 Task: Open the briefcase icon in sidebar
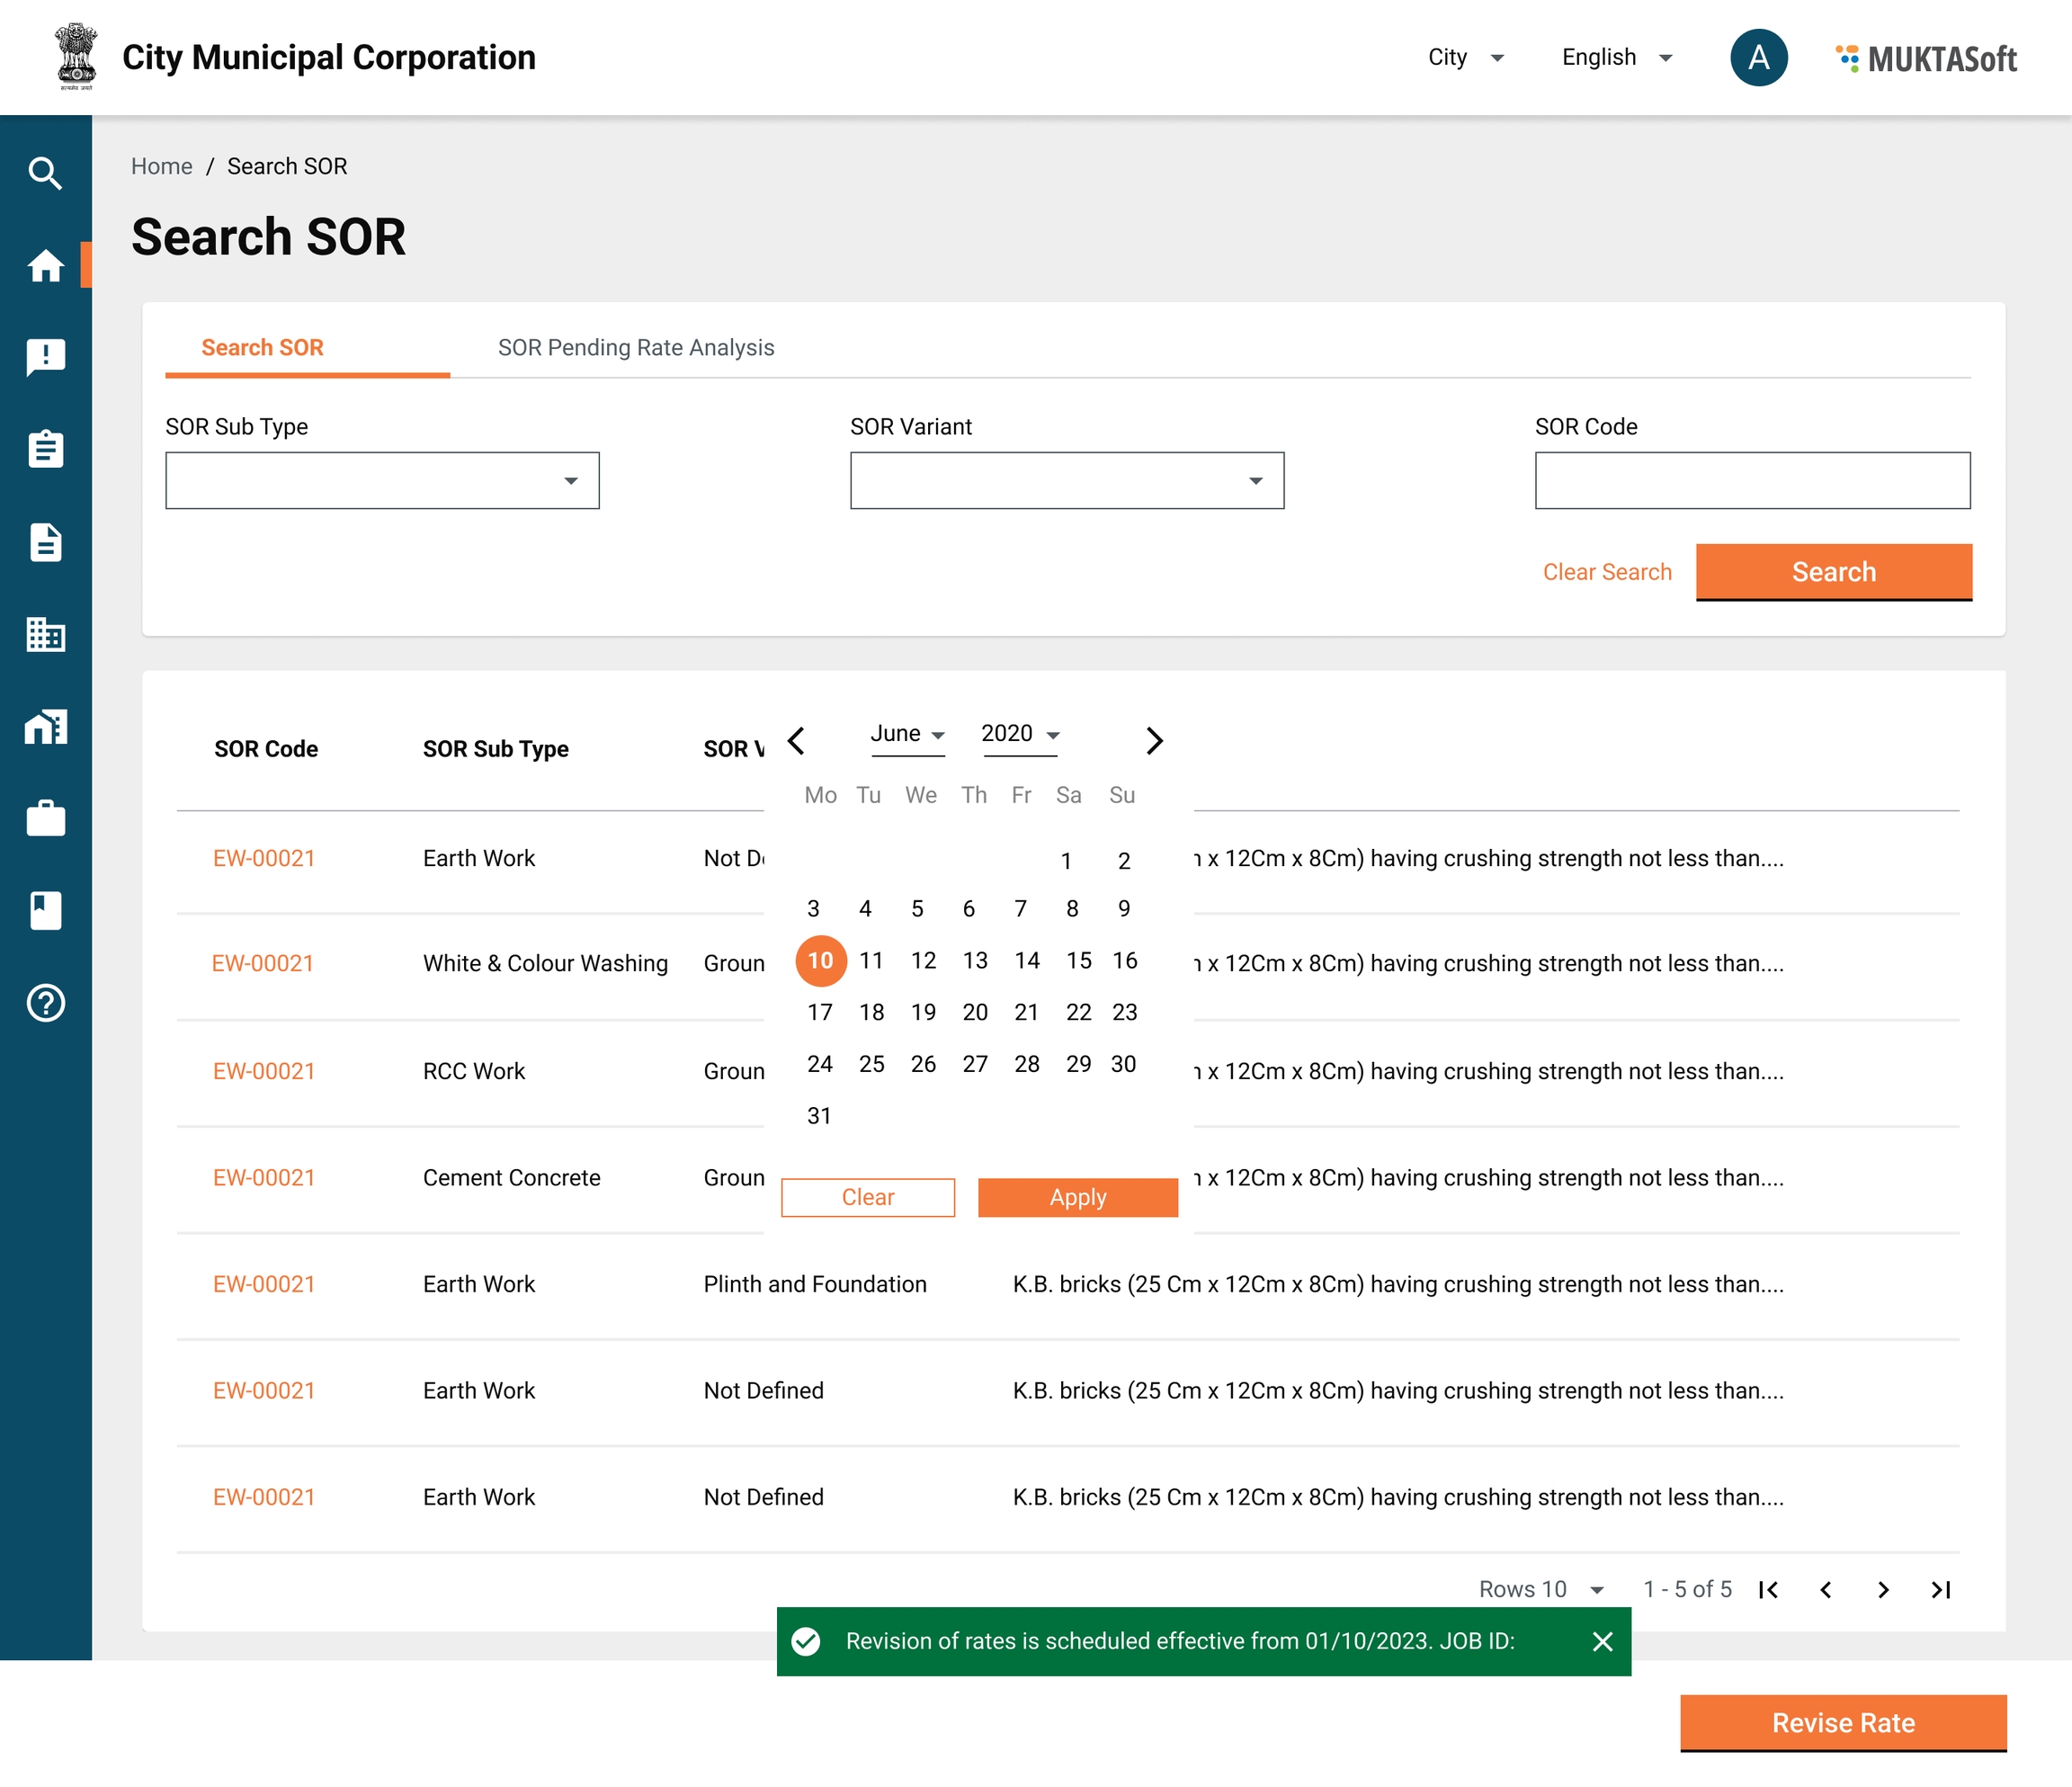(45, 819)
